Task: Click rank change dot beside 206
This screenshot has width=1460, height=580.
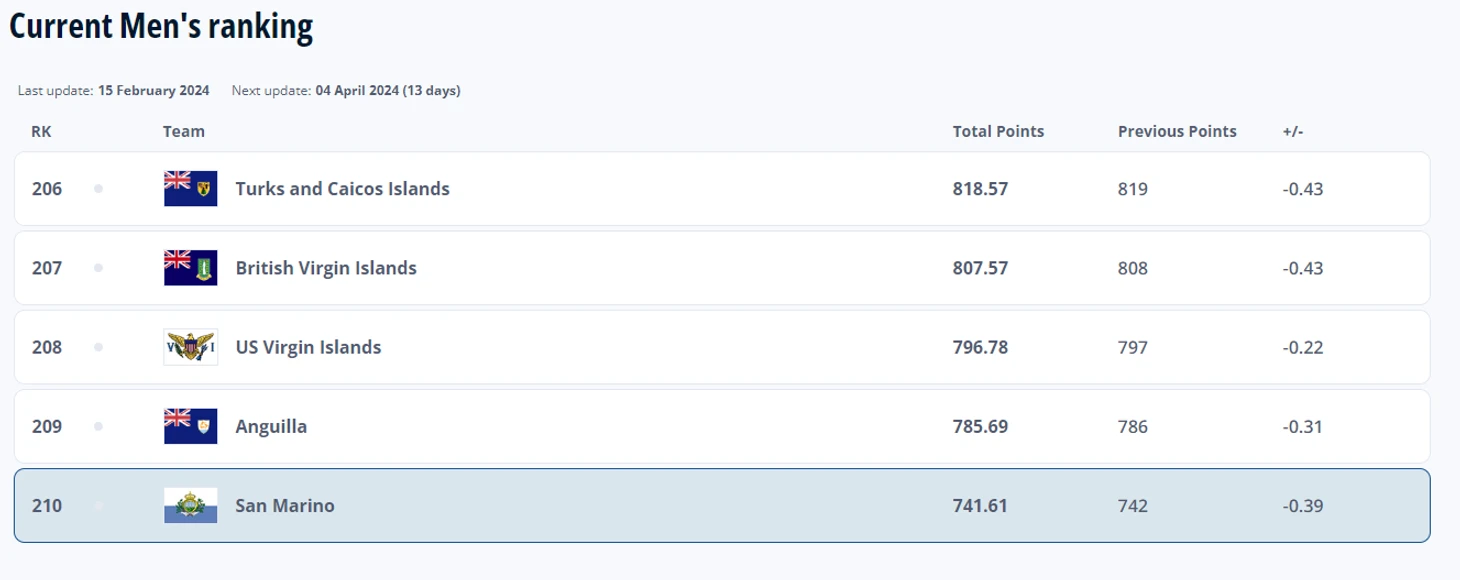Action: click(98, 188)
